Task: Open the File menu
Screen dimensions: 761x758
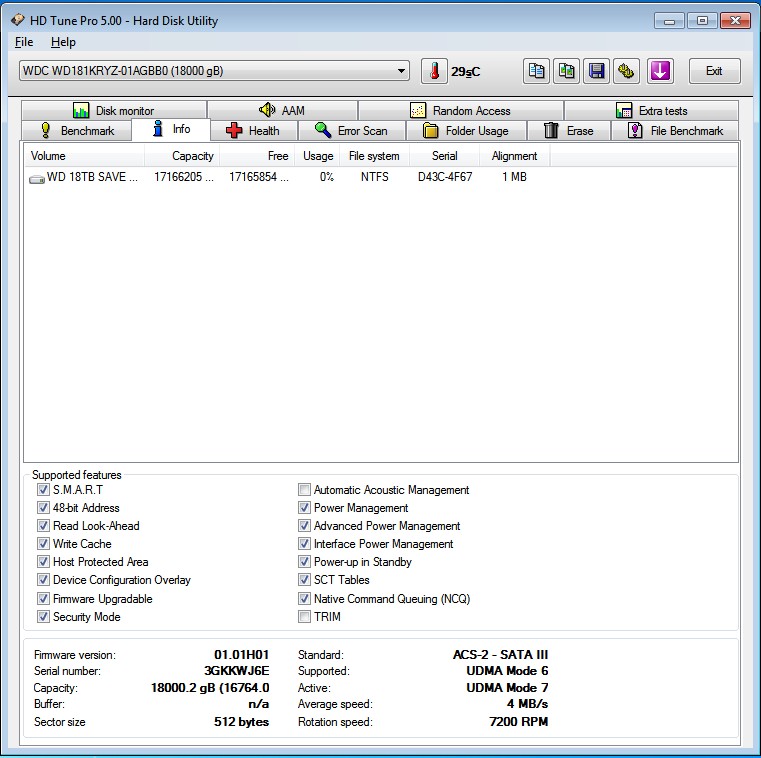Action: [24, 42]
